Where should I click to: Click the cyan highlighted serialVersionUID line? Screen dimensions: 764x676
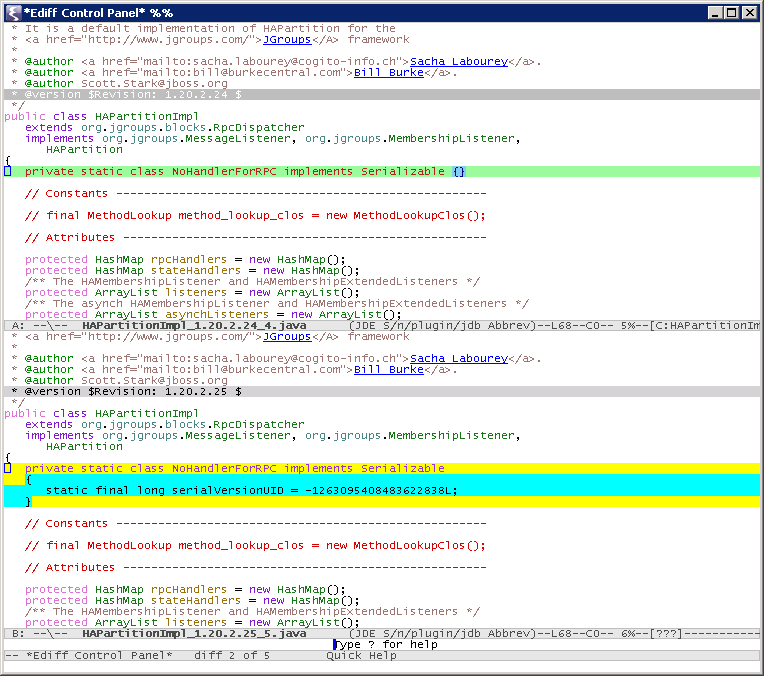pos(251,490)
